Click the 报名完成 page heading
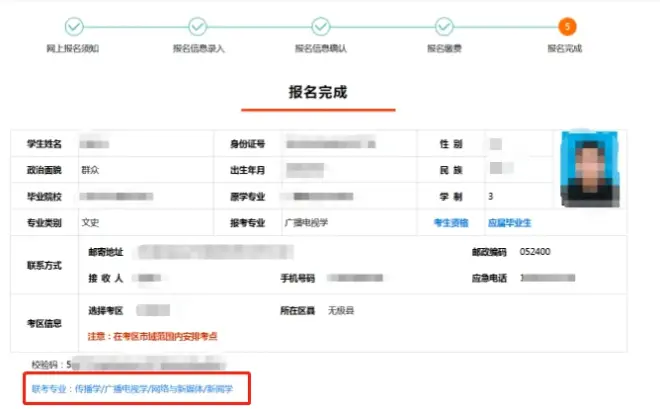Screen dimensions: 660x409 pos(318,93)
